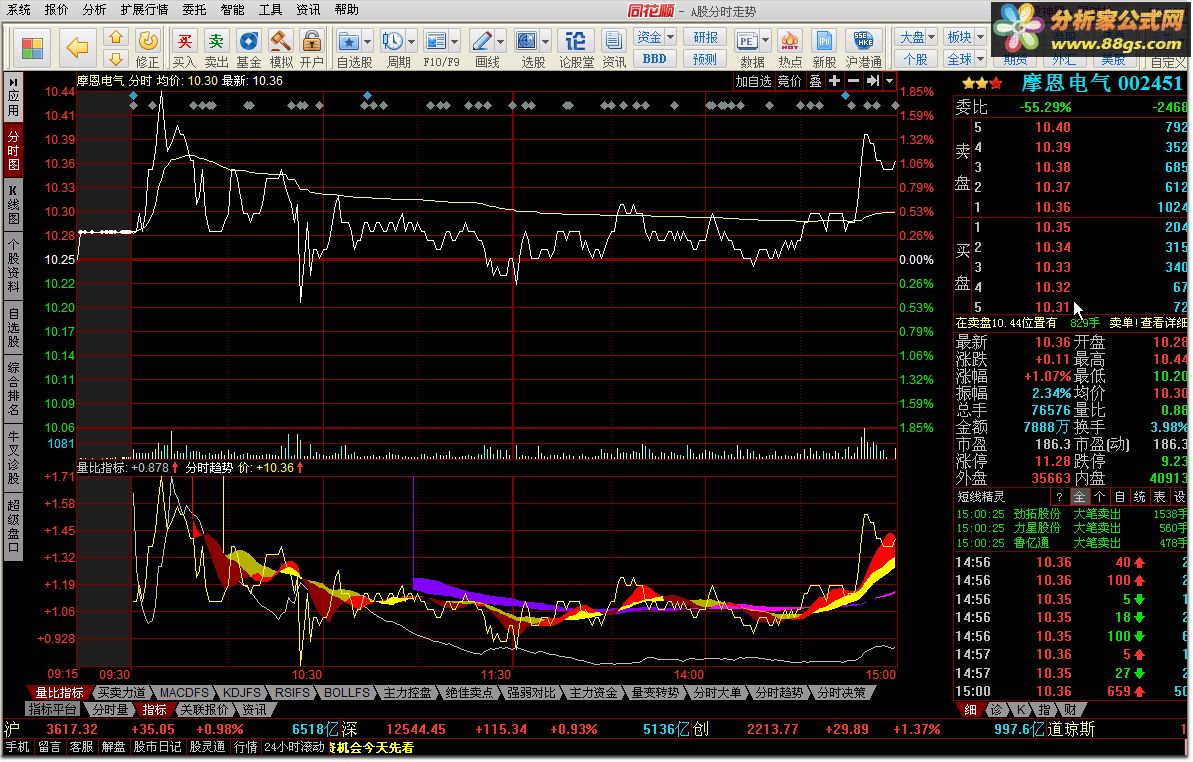Open the 论股堂 forum icon
The height and width of the screenshot is (762, 1193).
coord(576,49)
